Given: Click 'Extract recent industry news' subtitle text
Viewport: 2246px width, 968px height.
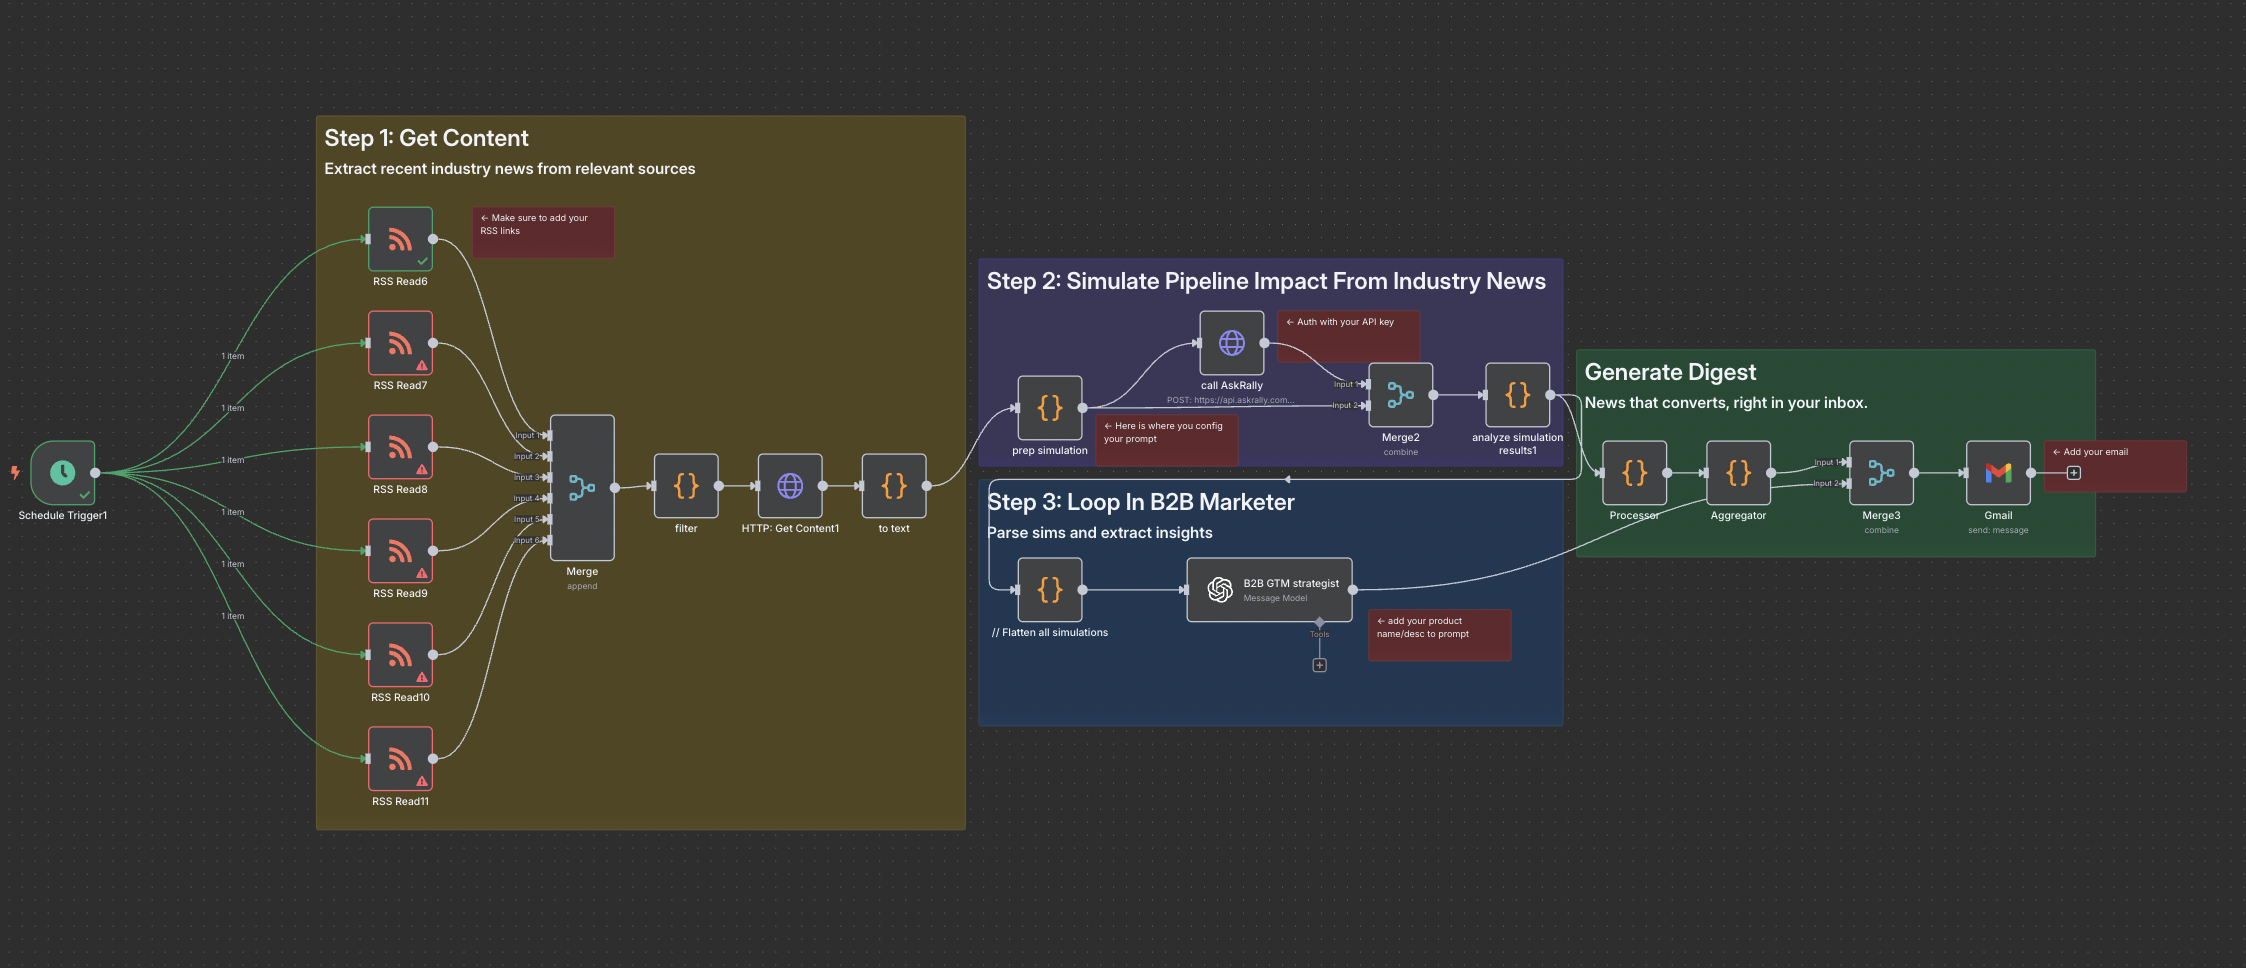Looking at the screenshot, I should click(510, 169).
